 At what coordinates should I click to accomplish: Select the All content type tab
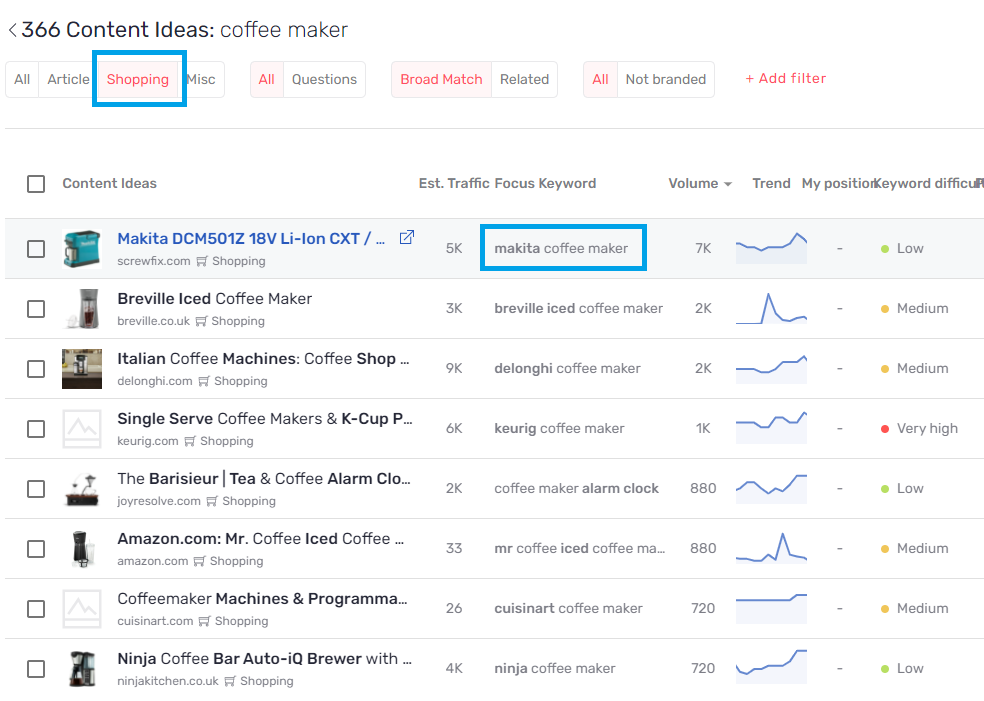[x=22, y=79]
